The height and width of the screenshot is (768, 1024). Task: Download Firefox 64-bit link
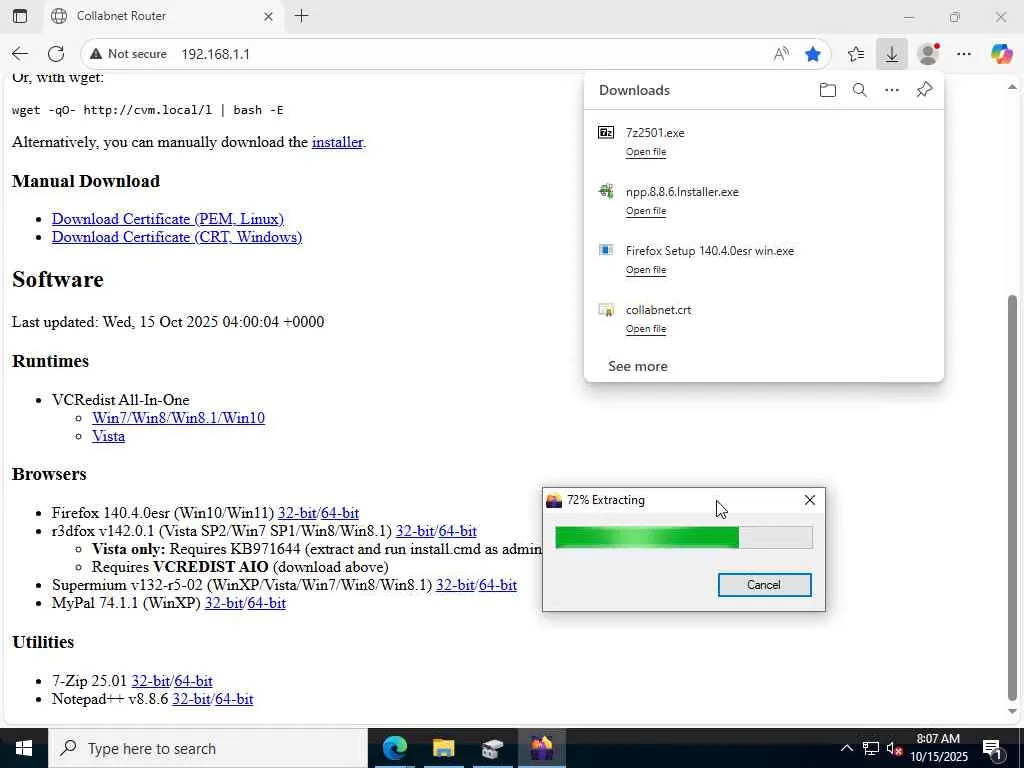click(340, 513)
